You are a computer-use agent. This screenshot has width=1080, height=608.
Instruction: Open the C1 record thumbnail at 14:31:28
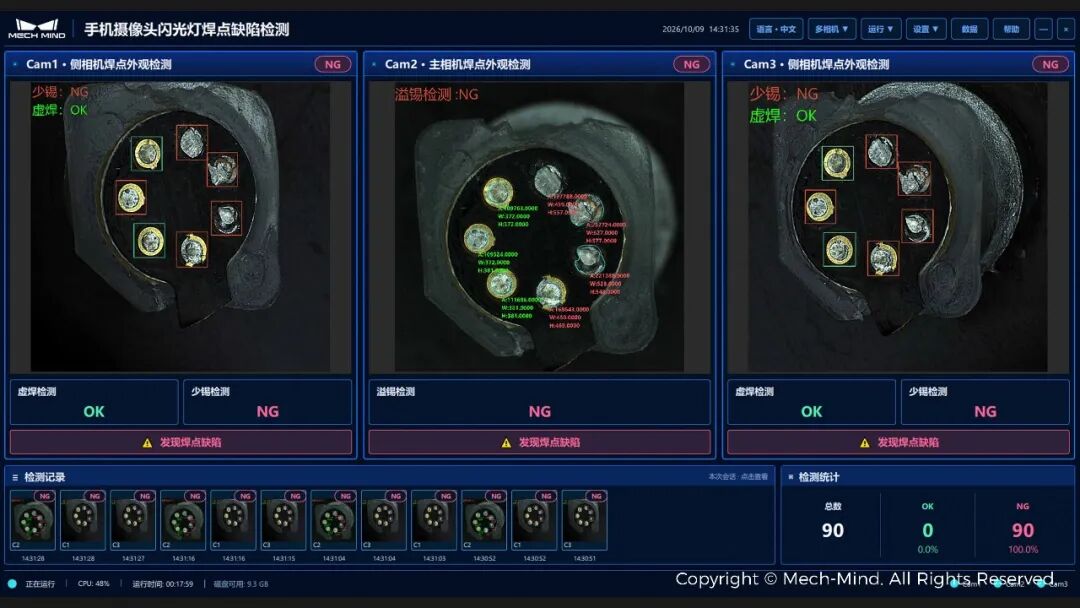[x=83, y=521]
